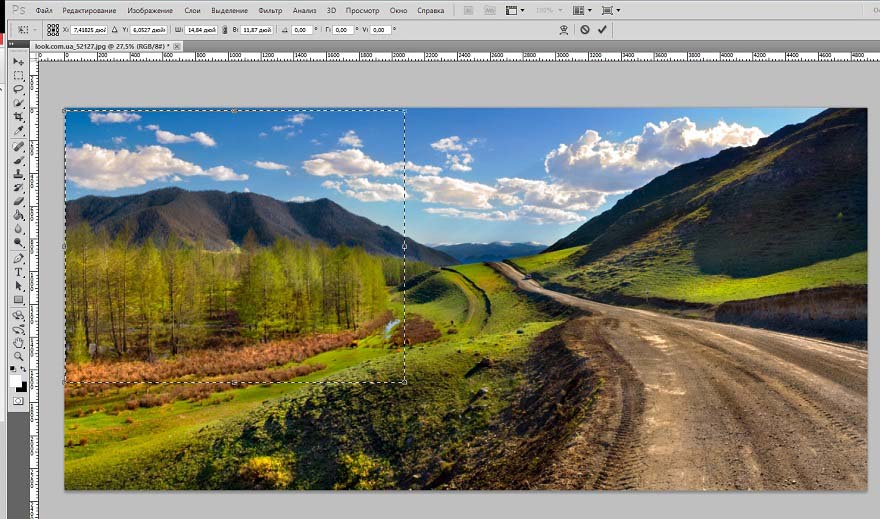Cancel transform with the circle-slash button
Screen dimensions: 880x519
coord(585,30)
